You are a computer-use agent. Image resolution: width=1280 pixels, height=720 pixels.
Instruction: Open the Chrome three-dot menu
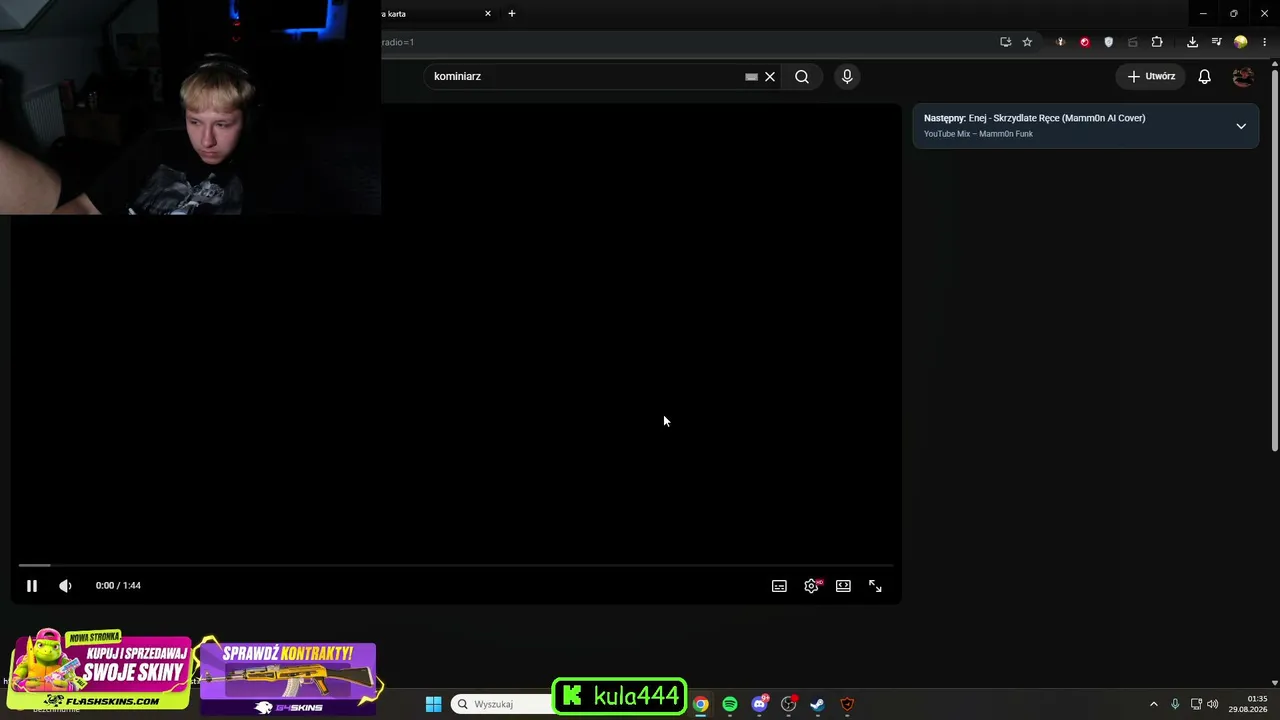click(1265, 42)
